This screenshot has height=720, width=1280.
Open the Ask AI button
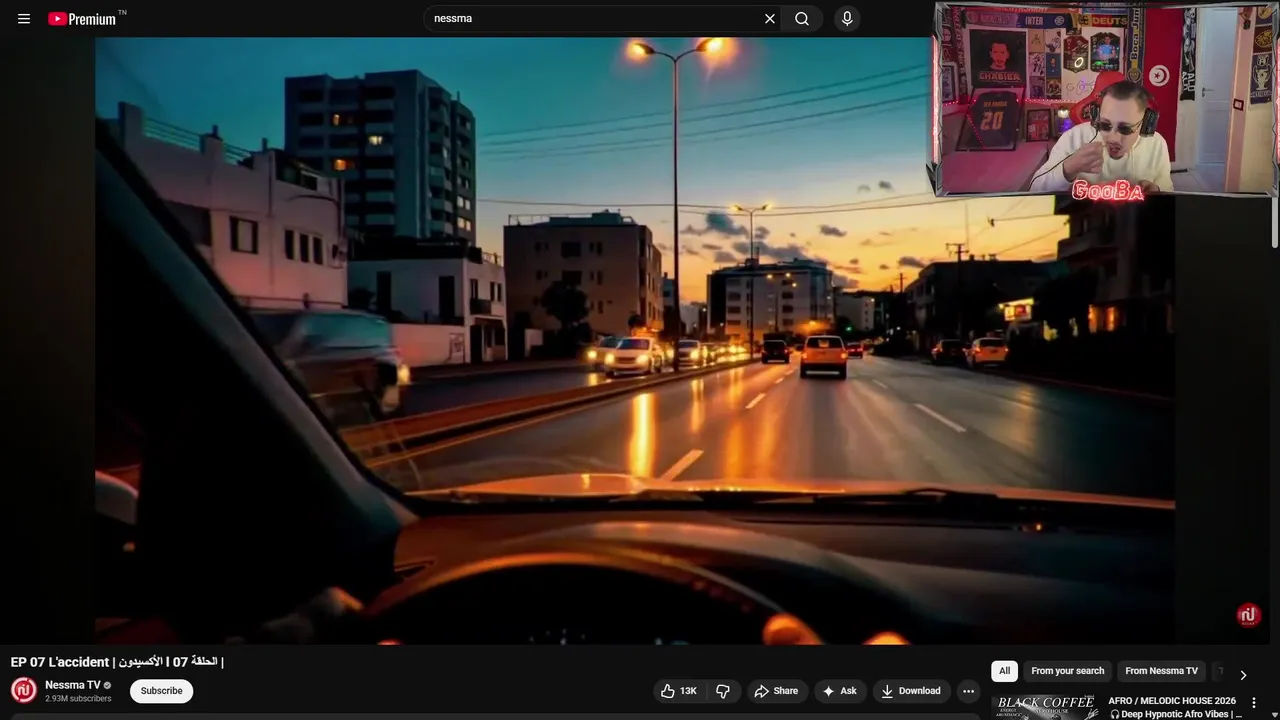840,691
